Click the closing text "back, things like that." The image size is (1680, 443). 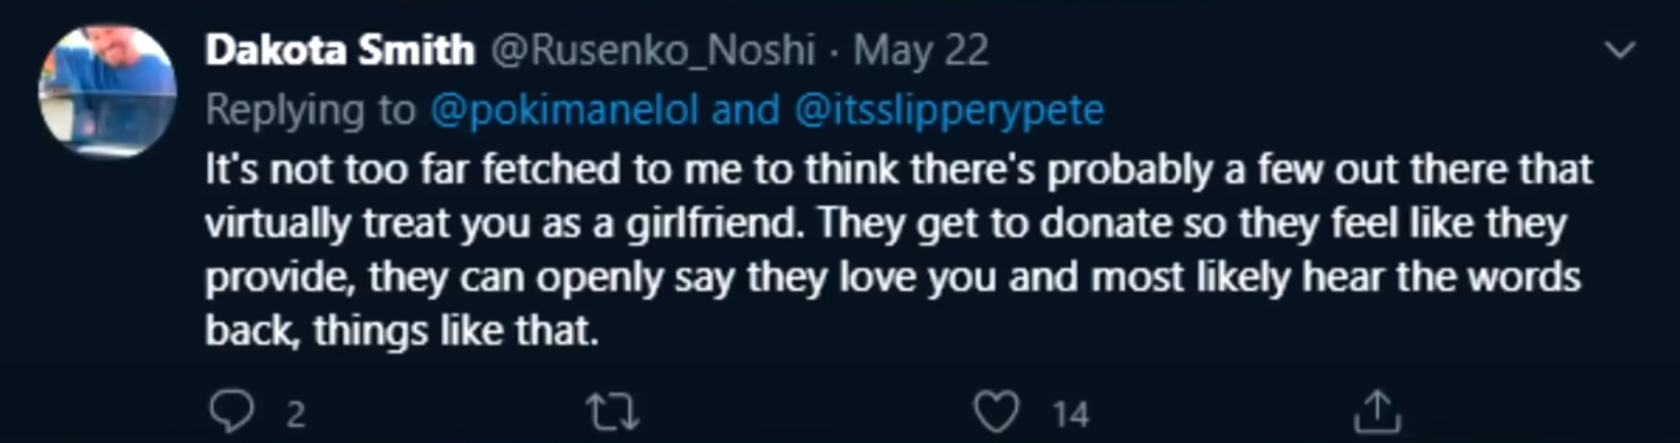tap(401, 331)
